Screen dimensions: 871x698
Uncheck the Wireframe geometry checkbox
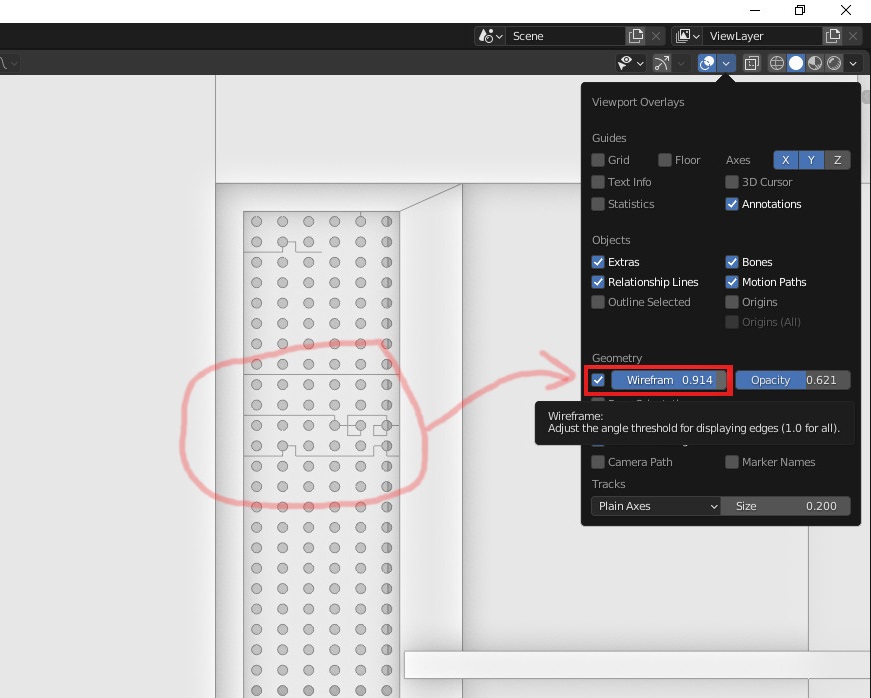[598, 380]
